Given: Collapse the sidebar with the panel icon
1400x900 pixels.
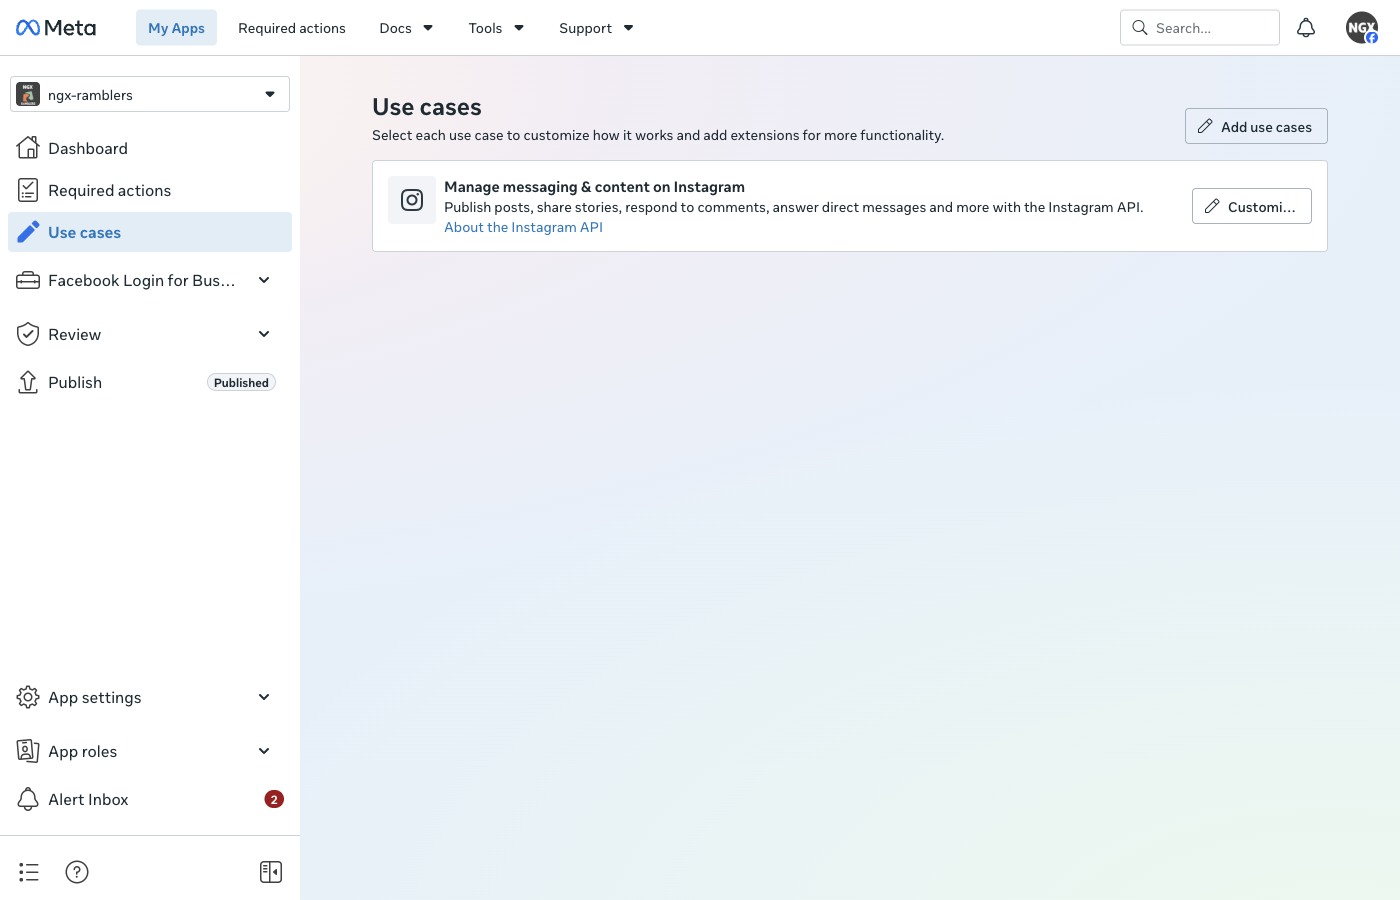Looking at the screenshot, I should click(x=271, y=872).
